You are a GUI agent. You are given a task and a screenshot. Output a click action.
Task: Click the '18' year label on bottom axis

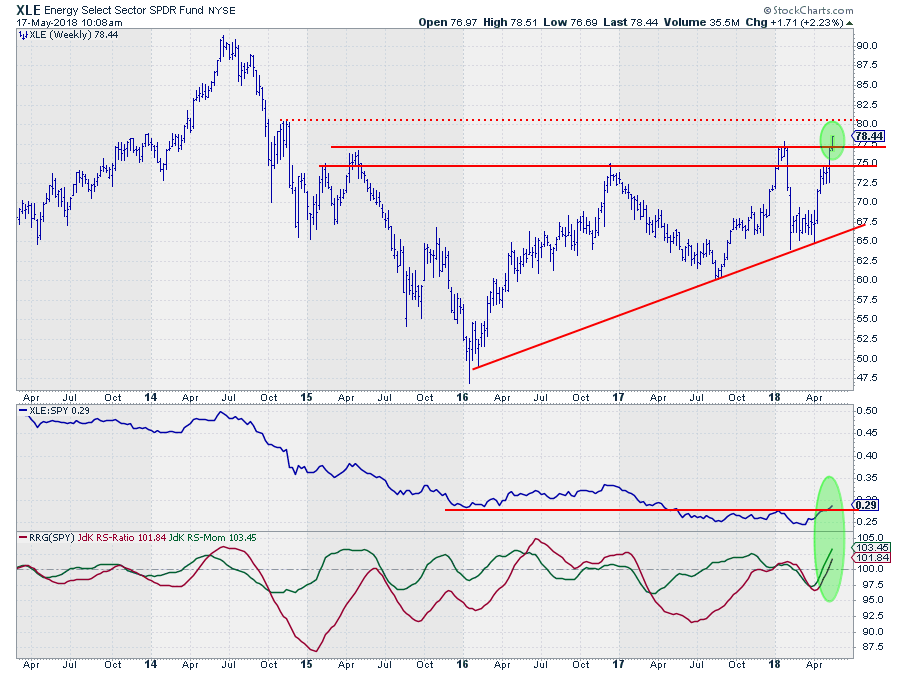click(x=774, y=664)
